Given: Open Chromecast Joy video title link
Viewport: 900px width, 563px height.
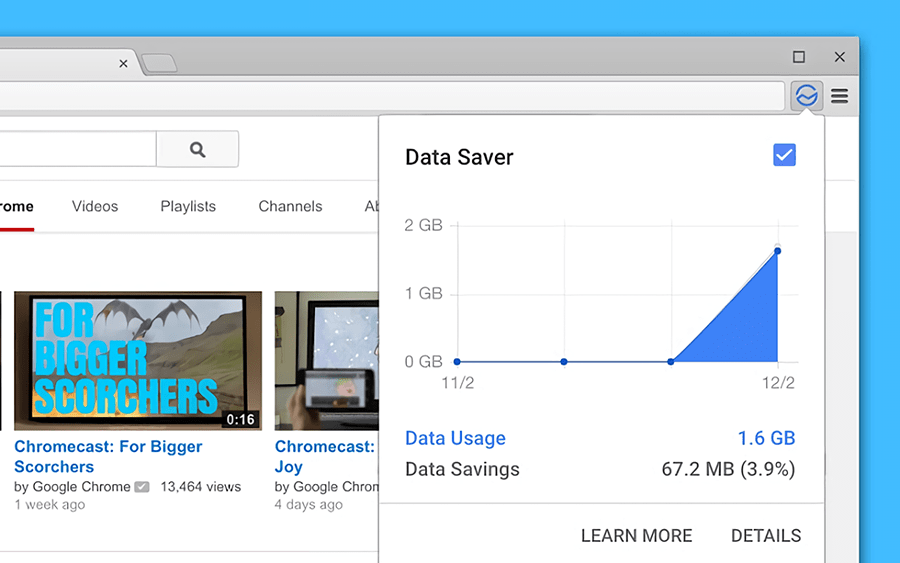Looking at the screenshot, I should pyautogui.click(x=325, y=456).
